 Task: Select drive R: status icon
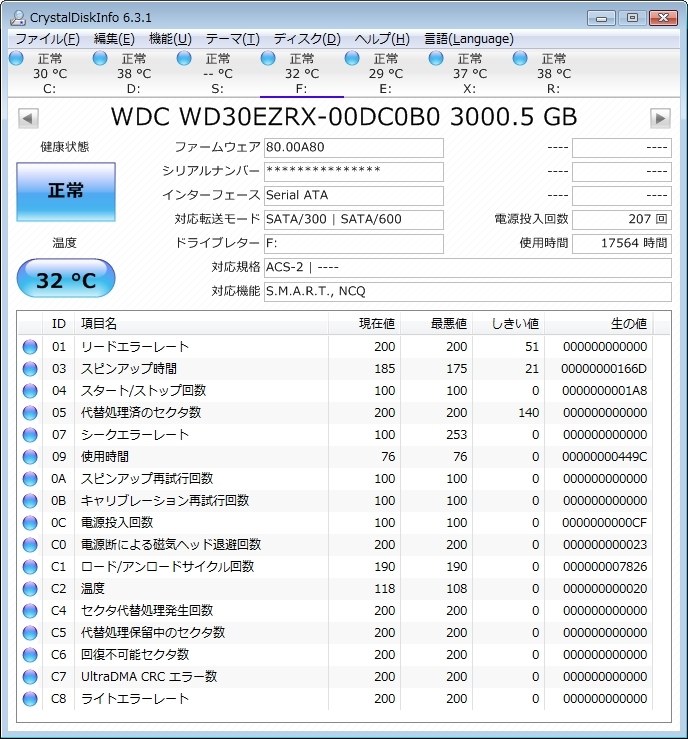520,58
